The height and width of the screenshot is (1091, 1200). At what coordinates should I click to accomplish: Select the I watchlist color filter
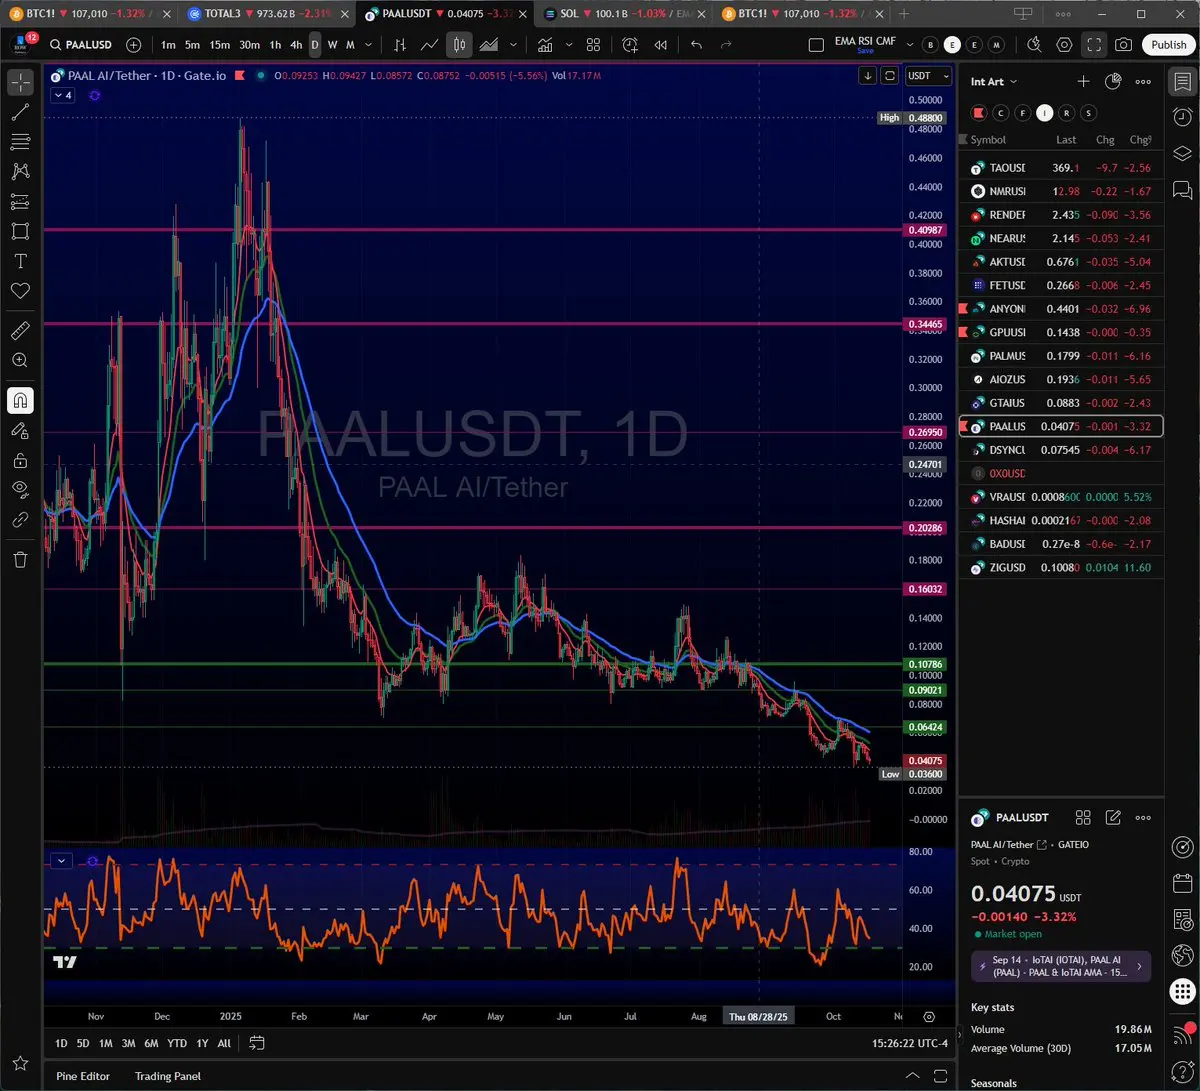coord(1045,113)
